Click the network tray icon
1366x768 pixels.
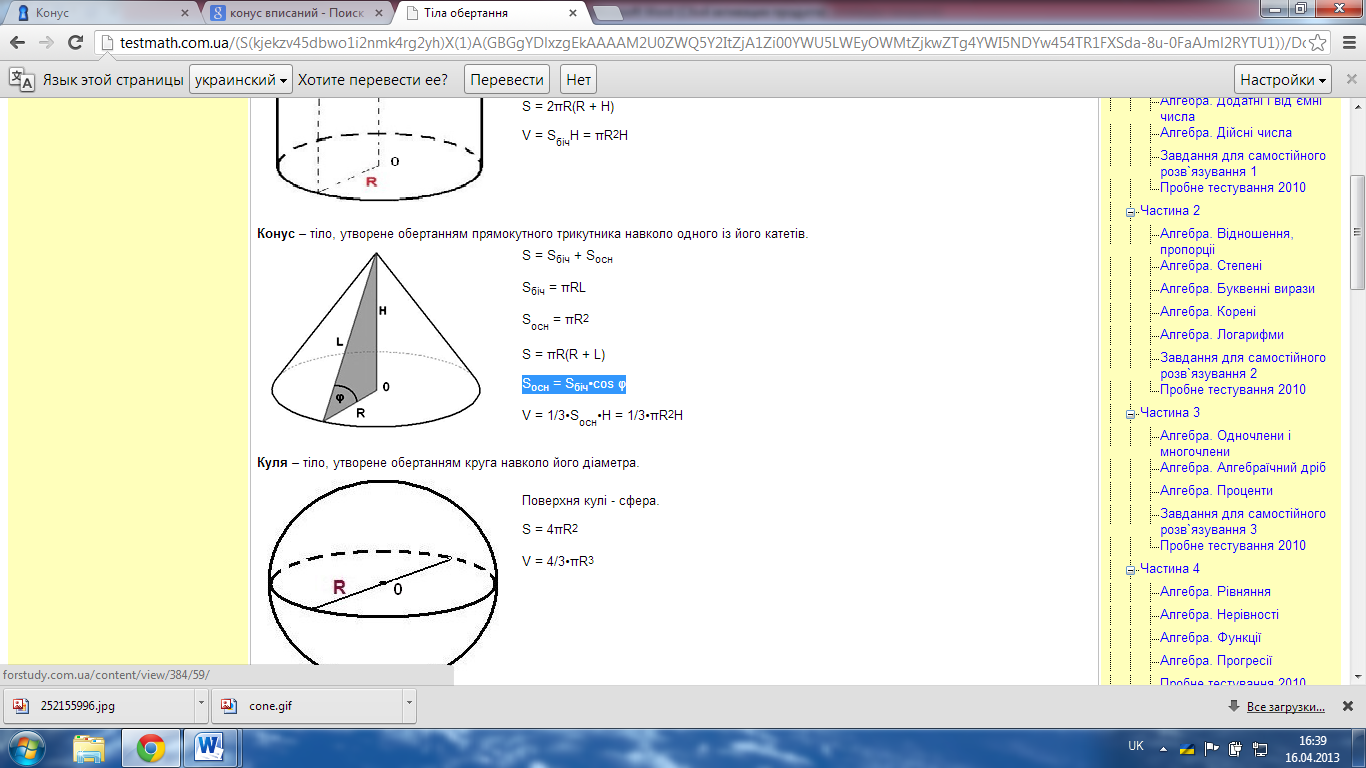[1258, 748]
